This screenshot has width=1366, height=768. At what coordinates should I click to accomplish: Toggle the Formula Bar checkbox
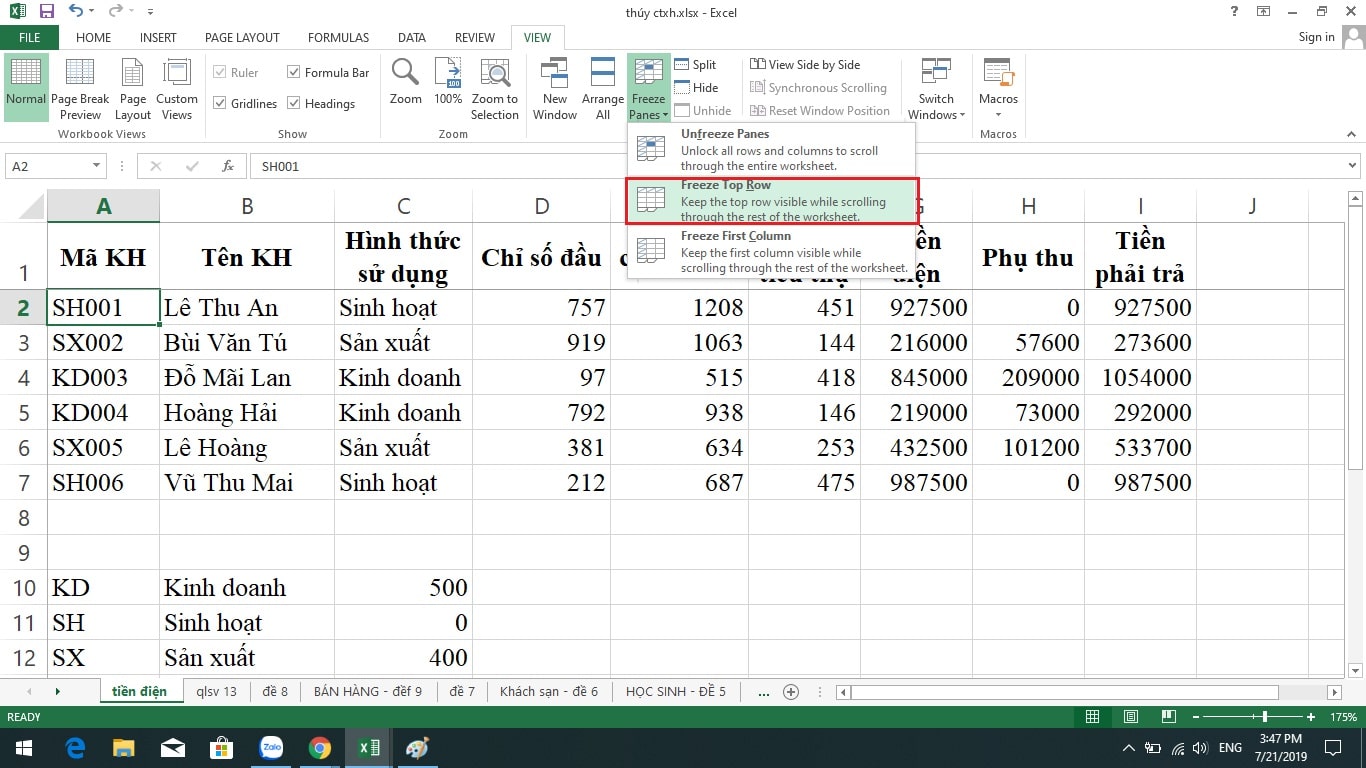point(293,72)
